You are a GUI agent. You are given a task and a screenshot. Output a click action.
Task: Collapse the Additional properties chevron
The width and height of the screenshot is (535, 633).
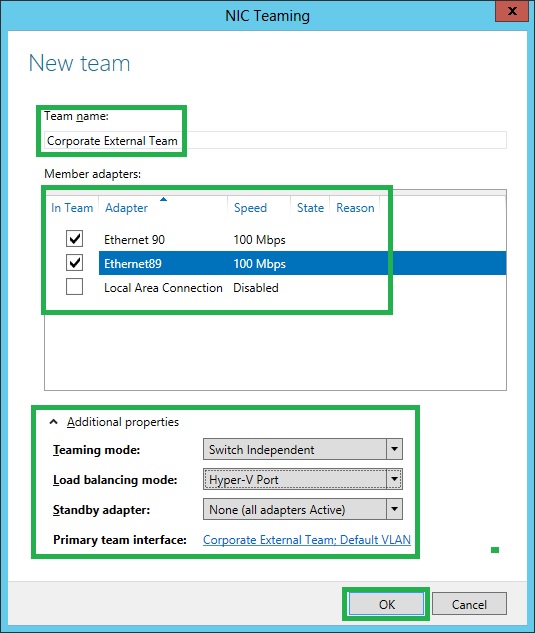(x=53, y=422)
